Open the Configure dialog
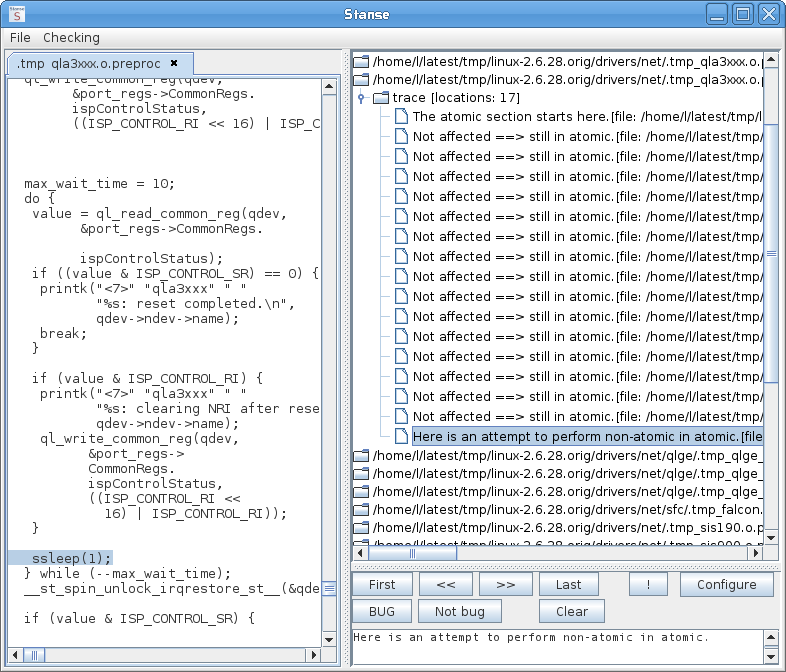The height and width of the screenshot is (672, 786). 726,585
